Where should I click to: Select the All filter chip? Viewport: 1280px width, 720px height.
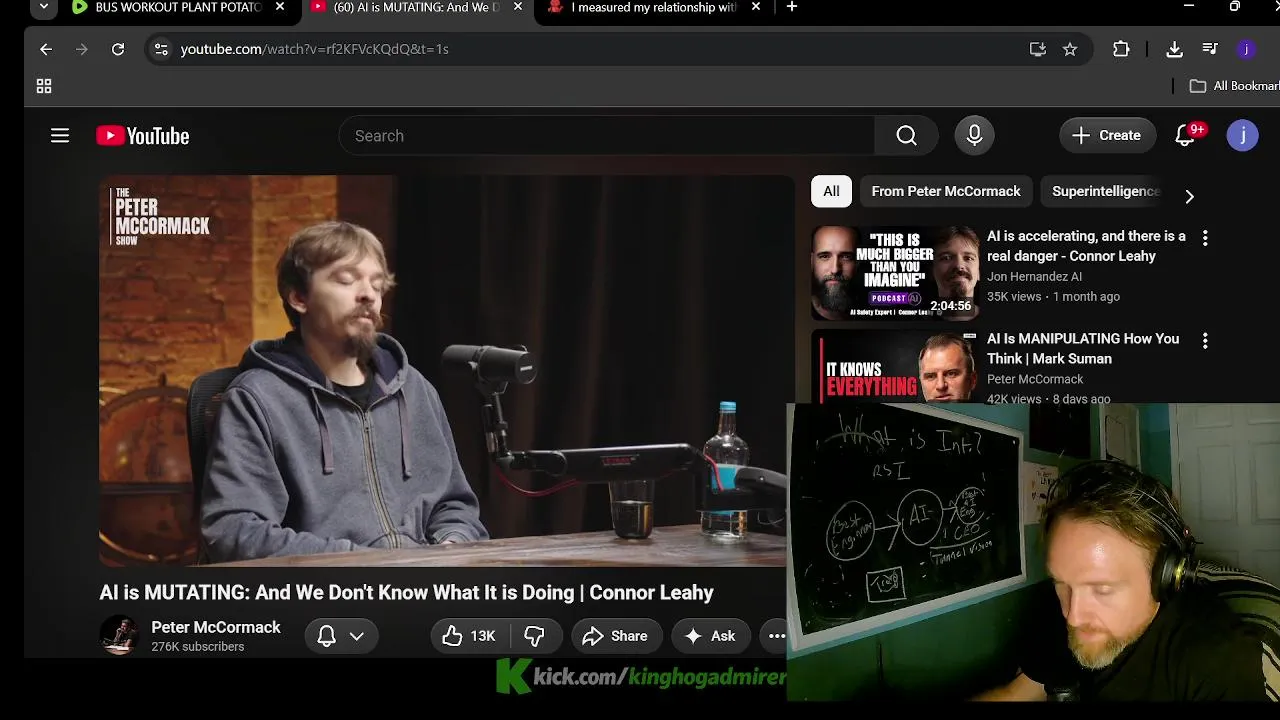(831, 191)
